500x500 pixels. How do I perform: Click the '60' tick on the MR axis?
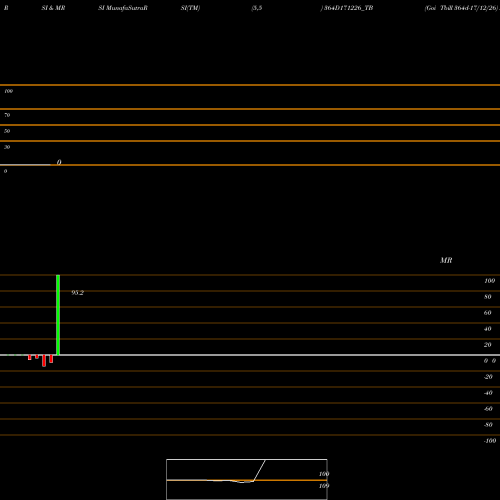tap(488, 313)
